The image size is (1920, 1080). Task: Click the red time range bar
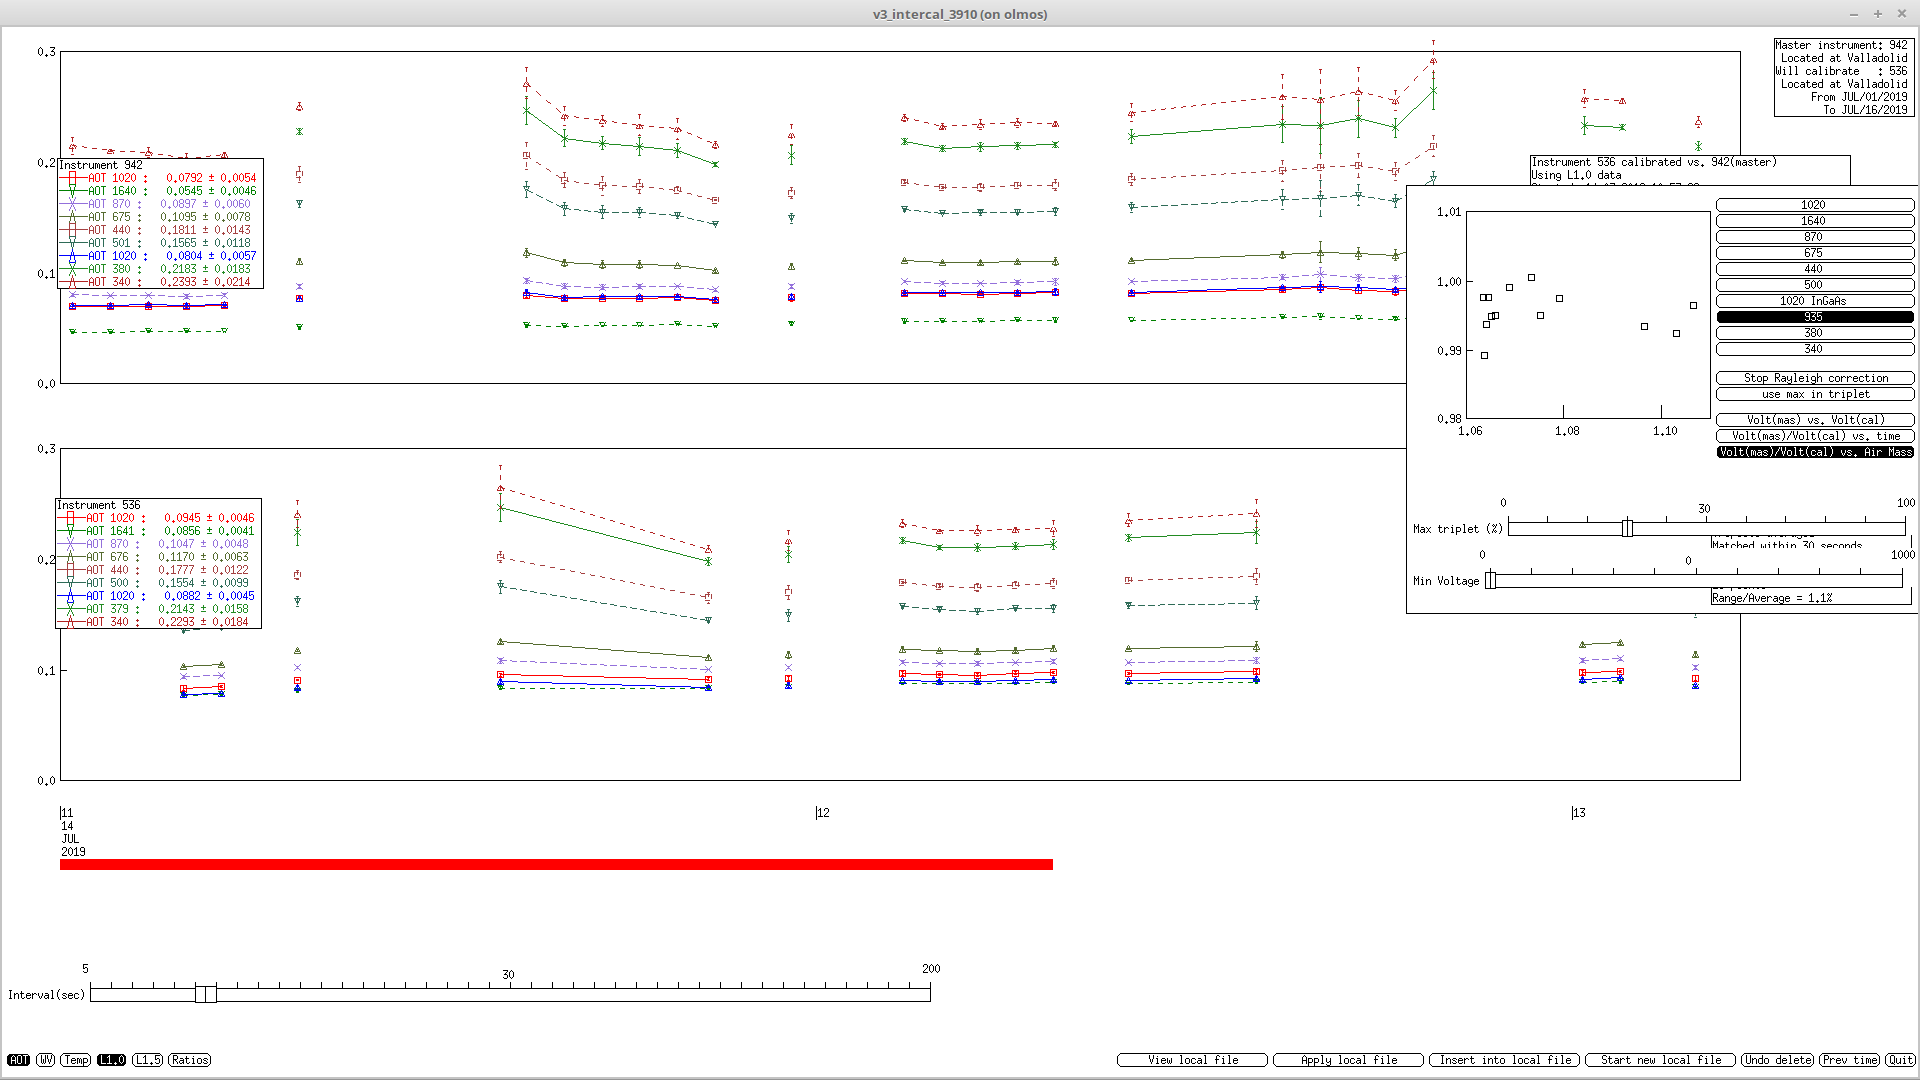tap(556, 864)
